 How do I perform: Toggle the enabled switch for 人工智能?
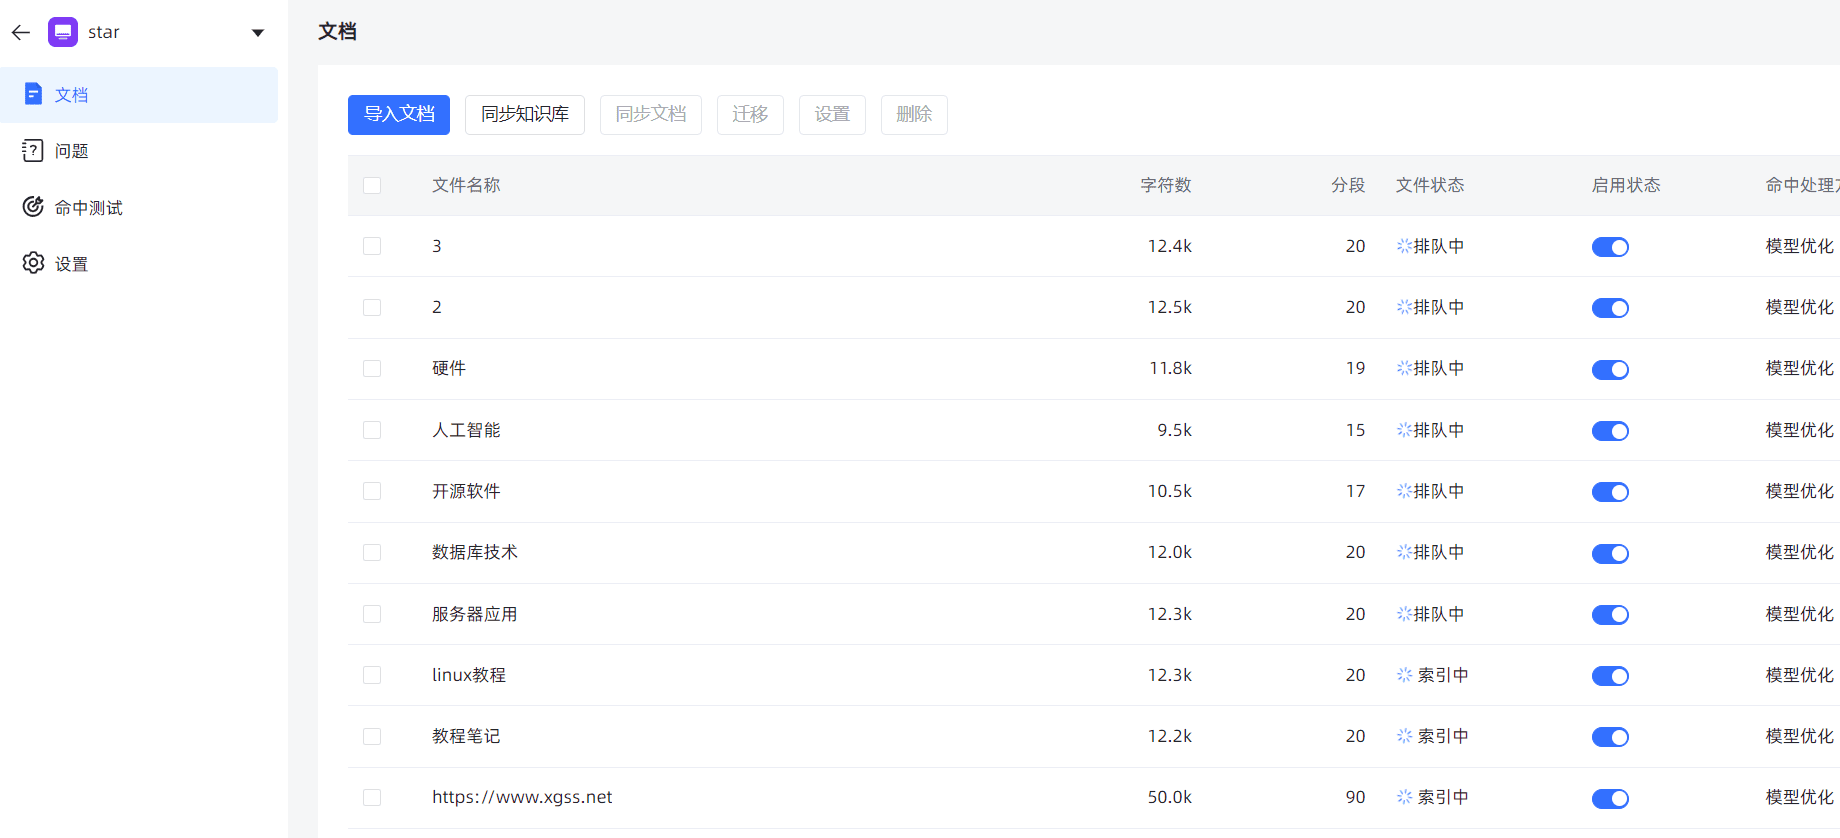pyautogui.click(x=1610, y=431)
